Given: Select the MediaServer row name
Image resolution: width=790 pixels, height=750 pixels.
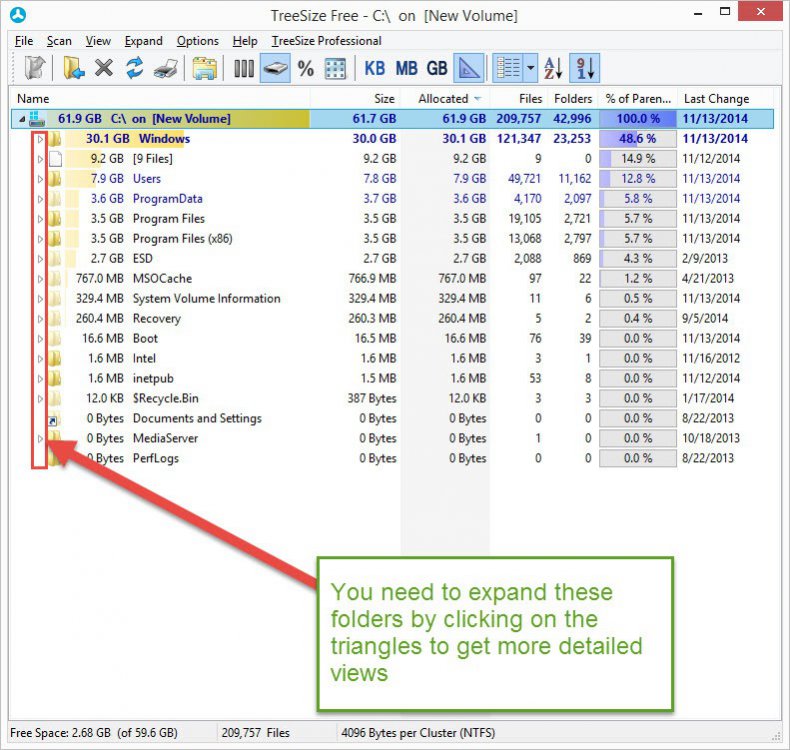Looking at the screenshot, I should (165, 438).
